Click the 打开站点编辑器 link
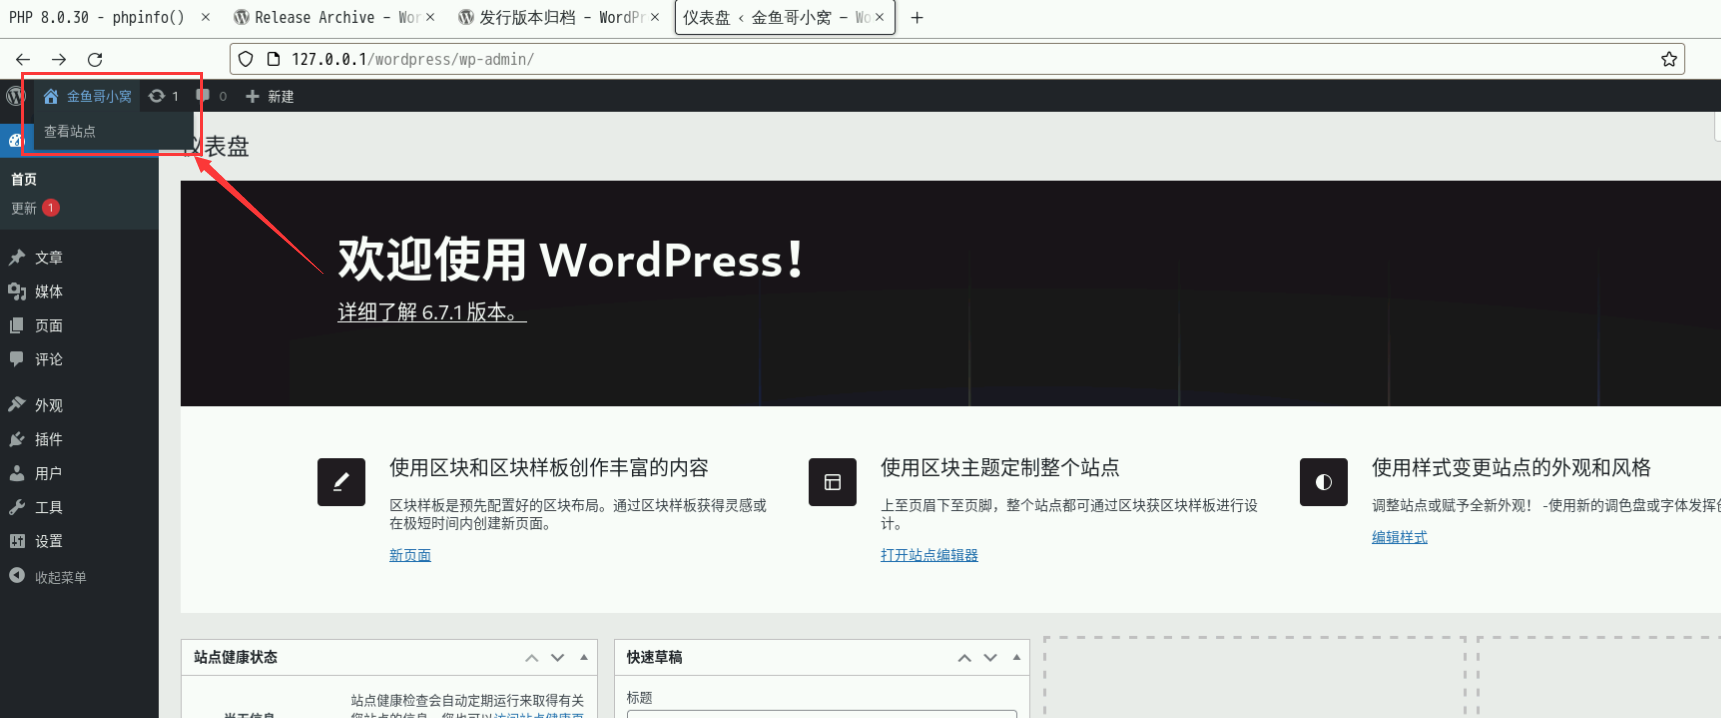Viewport: 1721px width, 718px height. click(929, 555)
